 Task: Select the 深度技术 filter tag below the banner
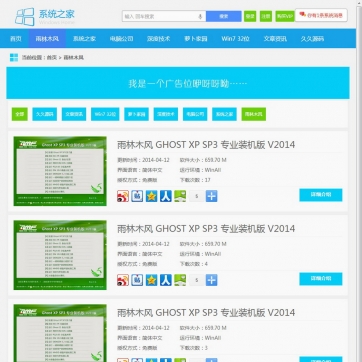(x=166, y=114)
